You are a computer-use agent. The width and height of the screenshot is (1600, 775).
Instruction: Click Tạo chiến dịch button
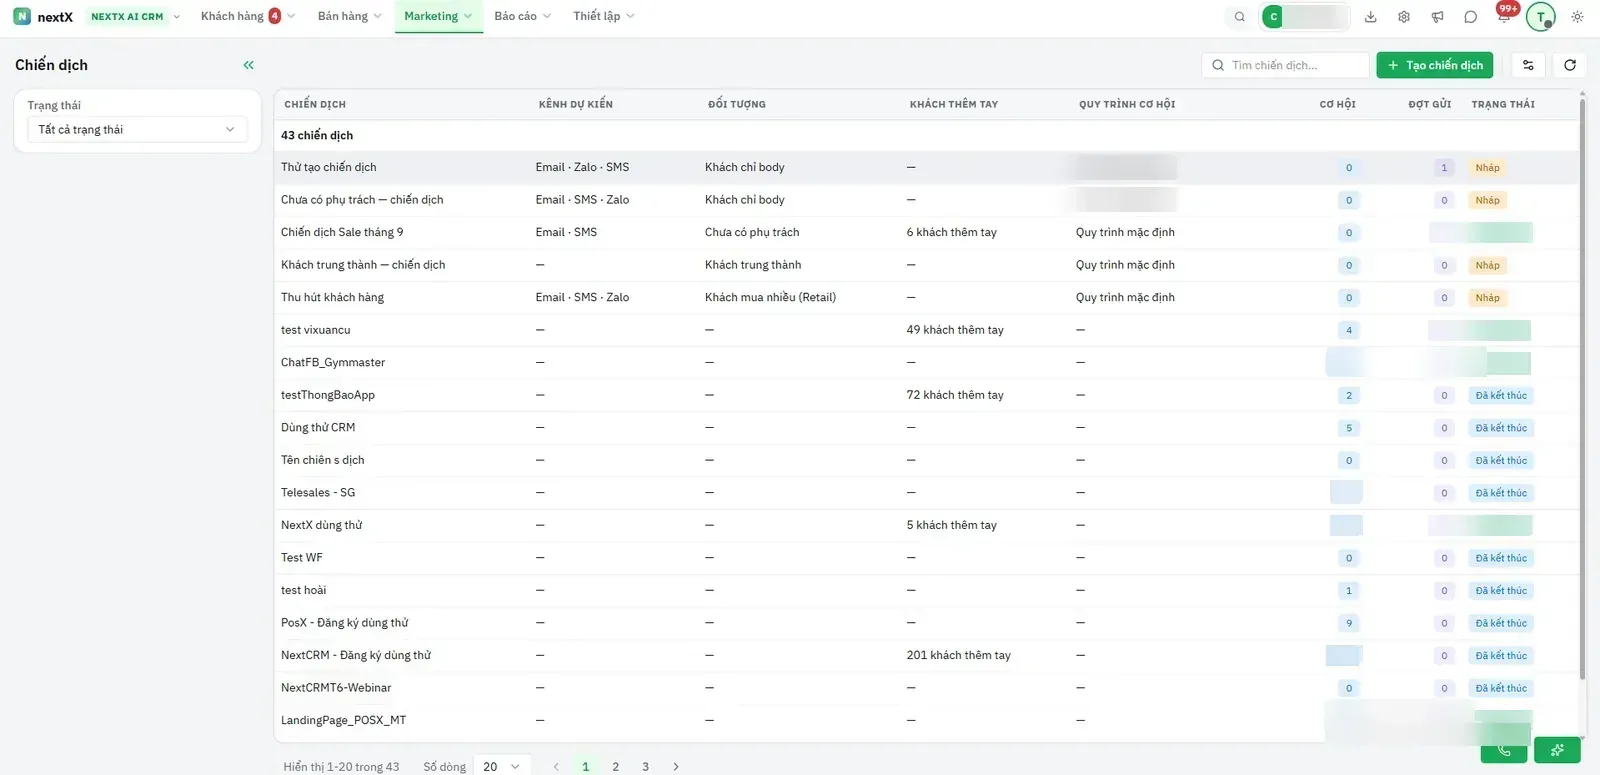[x=1434, y=65]
